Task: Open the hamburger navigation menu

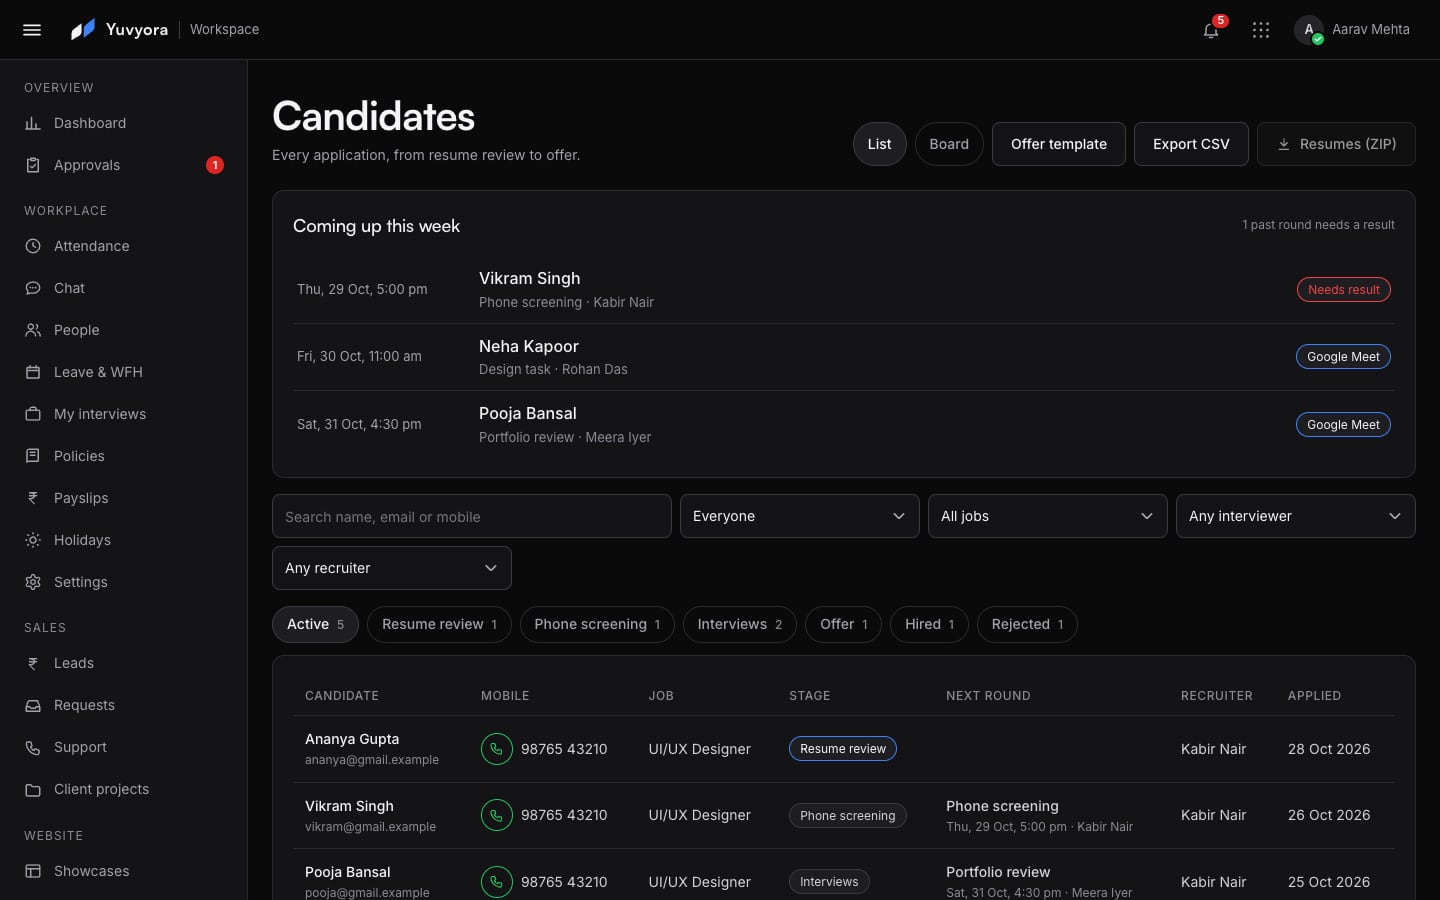Action: coord(32,30)
